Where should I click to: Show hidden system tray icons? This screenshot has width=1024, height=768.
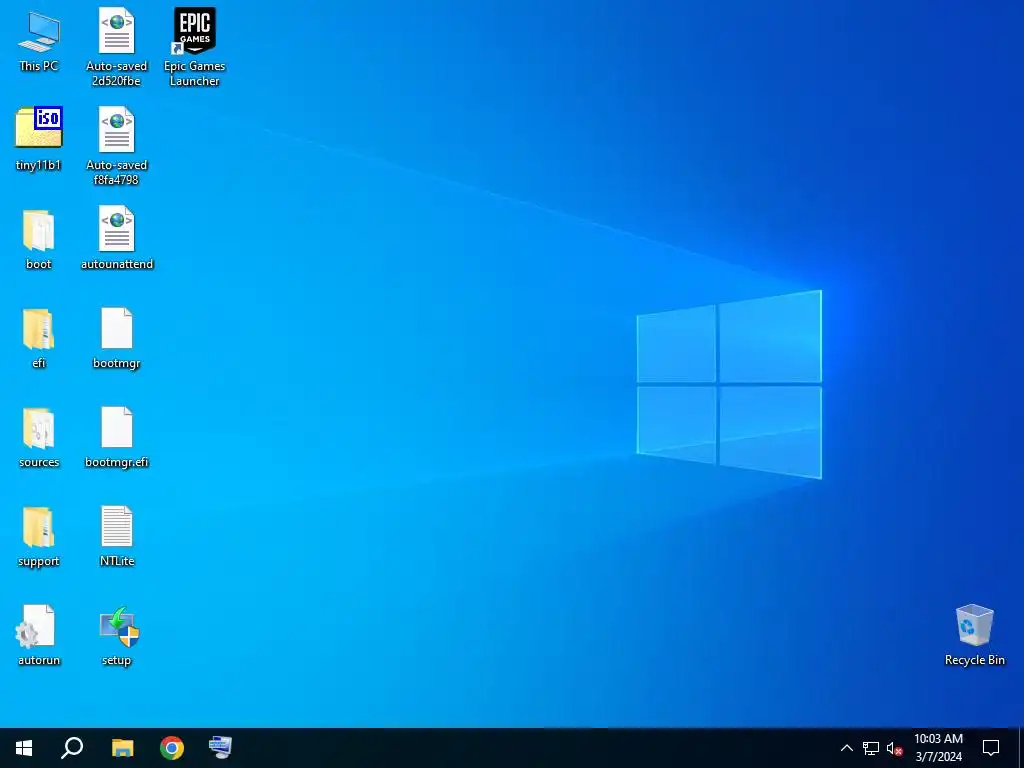point(846,748)
